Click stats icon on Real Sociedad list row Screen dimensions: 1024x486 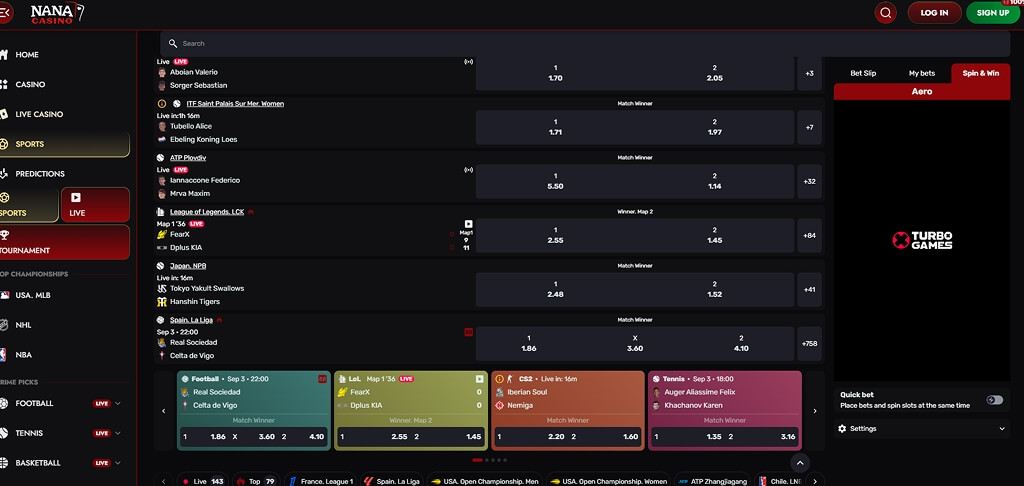coord(468,332)
